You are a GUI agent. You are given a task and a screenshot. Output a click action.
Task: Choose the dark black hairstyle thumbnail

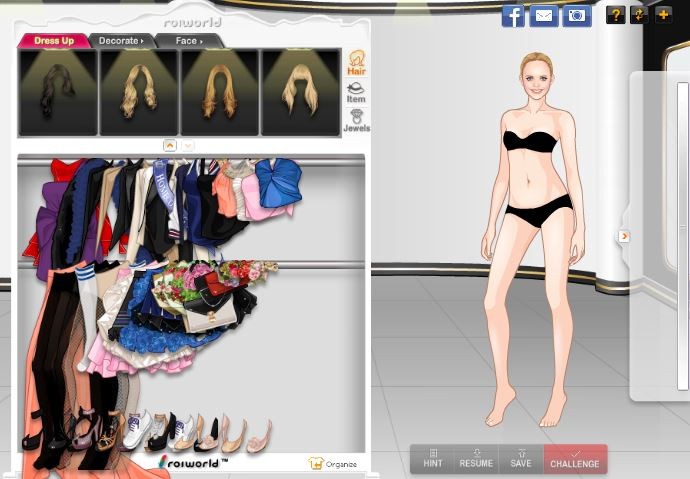coord(58,93)
